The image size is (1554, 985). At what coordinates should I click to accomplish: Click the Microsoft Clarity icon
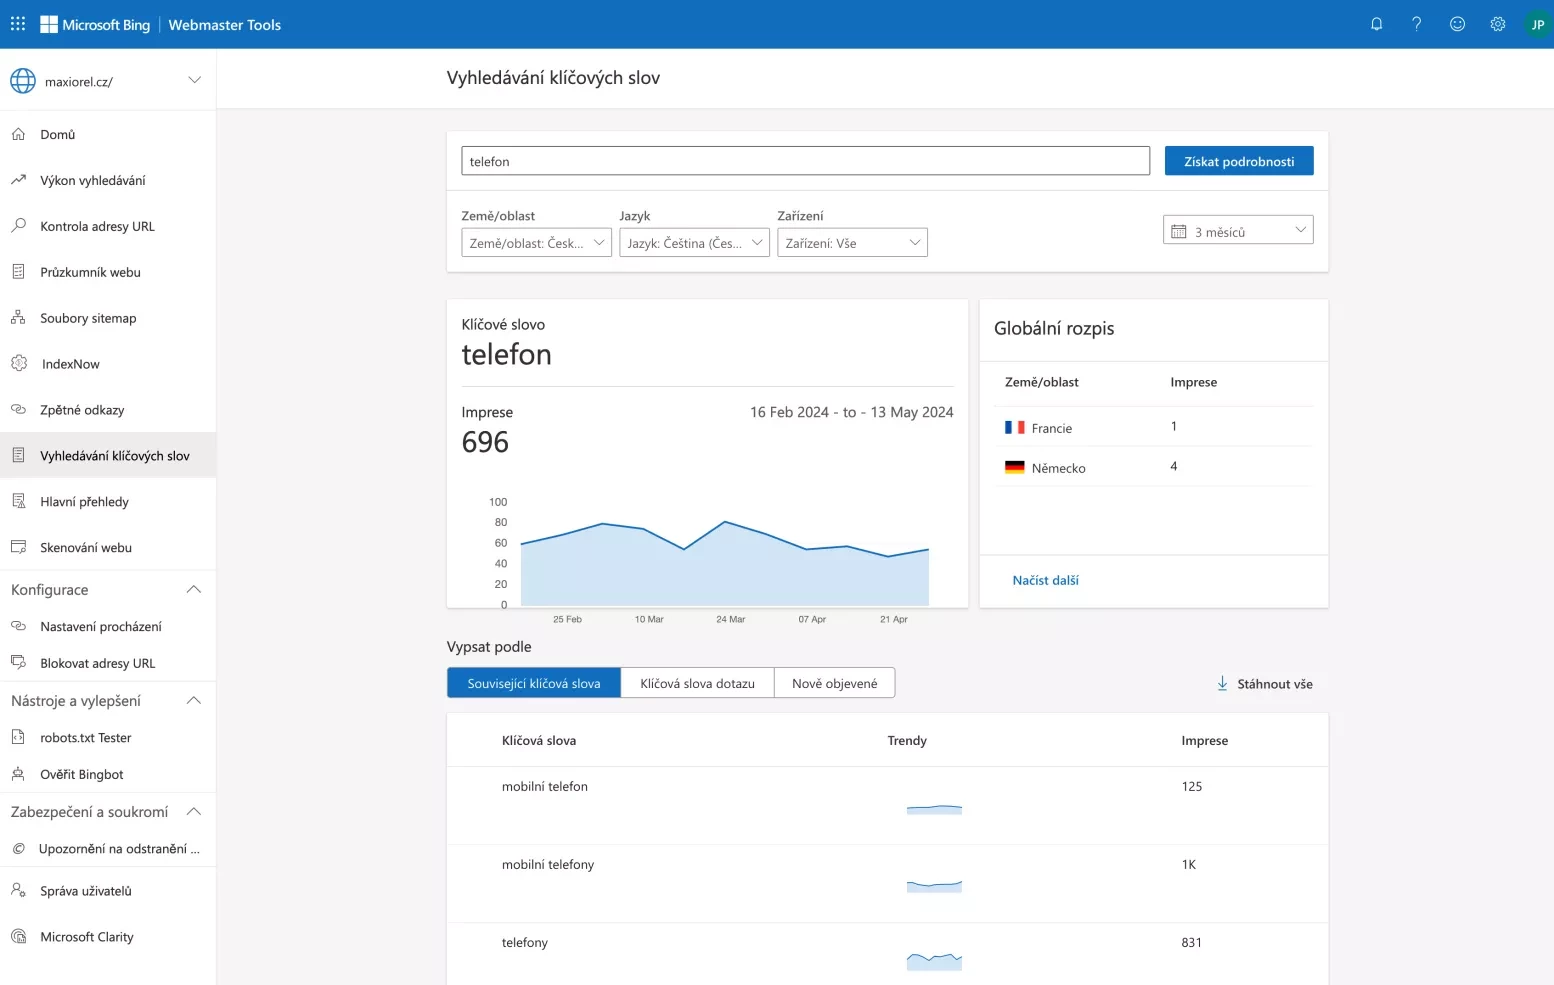click(18, 936)
